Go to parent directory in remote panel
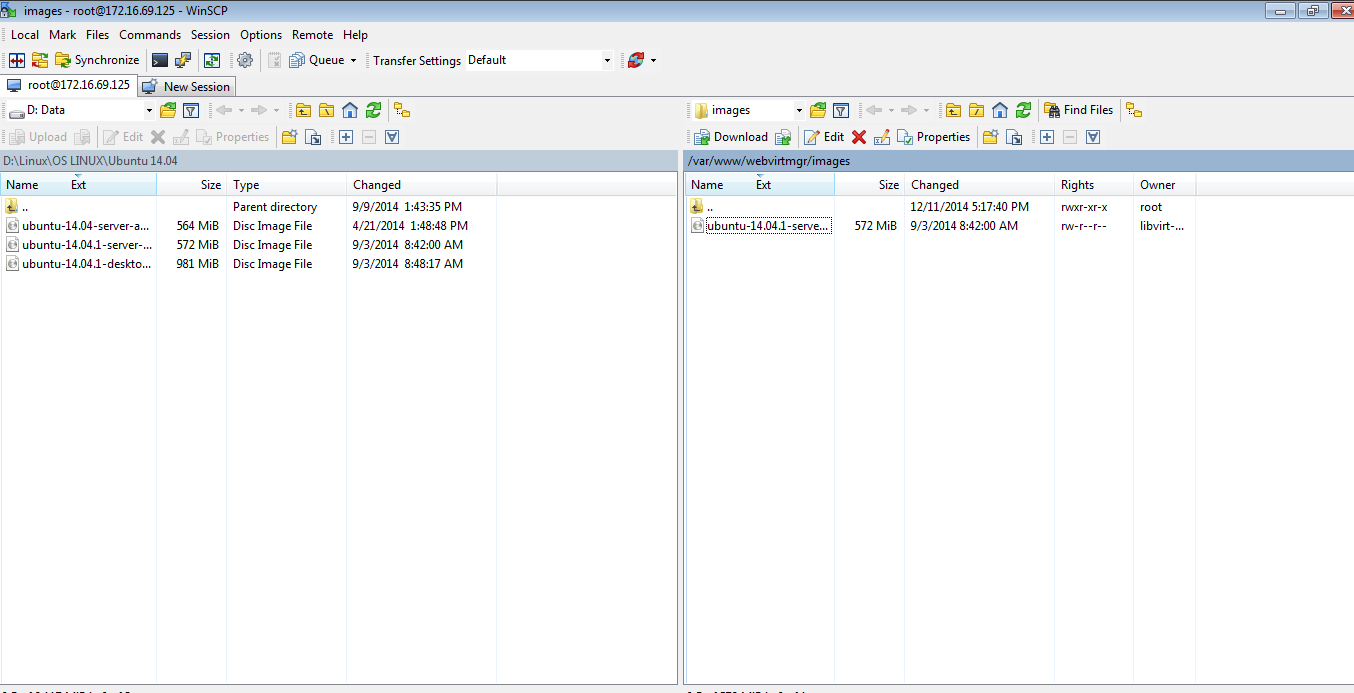1354x693 pixels. click(x=953, y=110)
